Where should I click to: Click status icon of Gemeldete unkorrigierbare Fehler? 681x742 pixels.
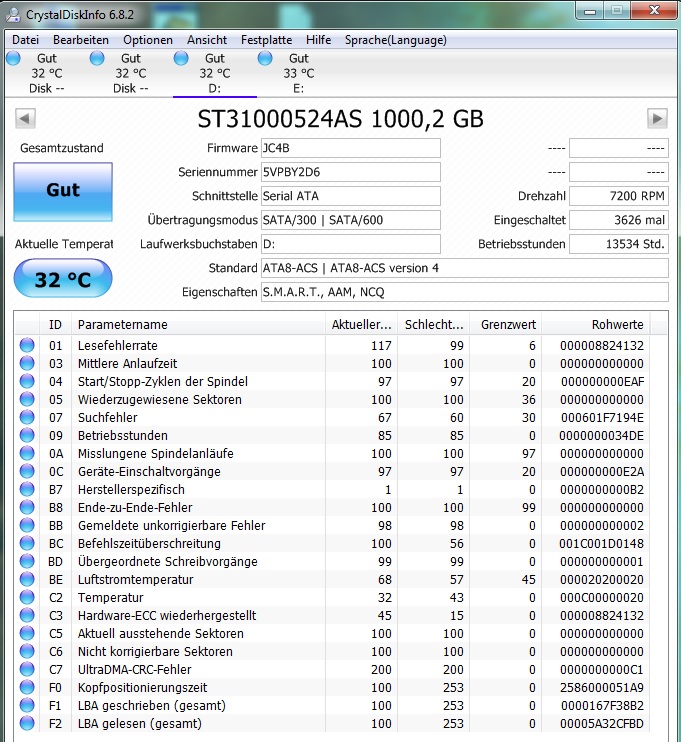[27, 525]
